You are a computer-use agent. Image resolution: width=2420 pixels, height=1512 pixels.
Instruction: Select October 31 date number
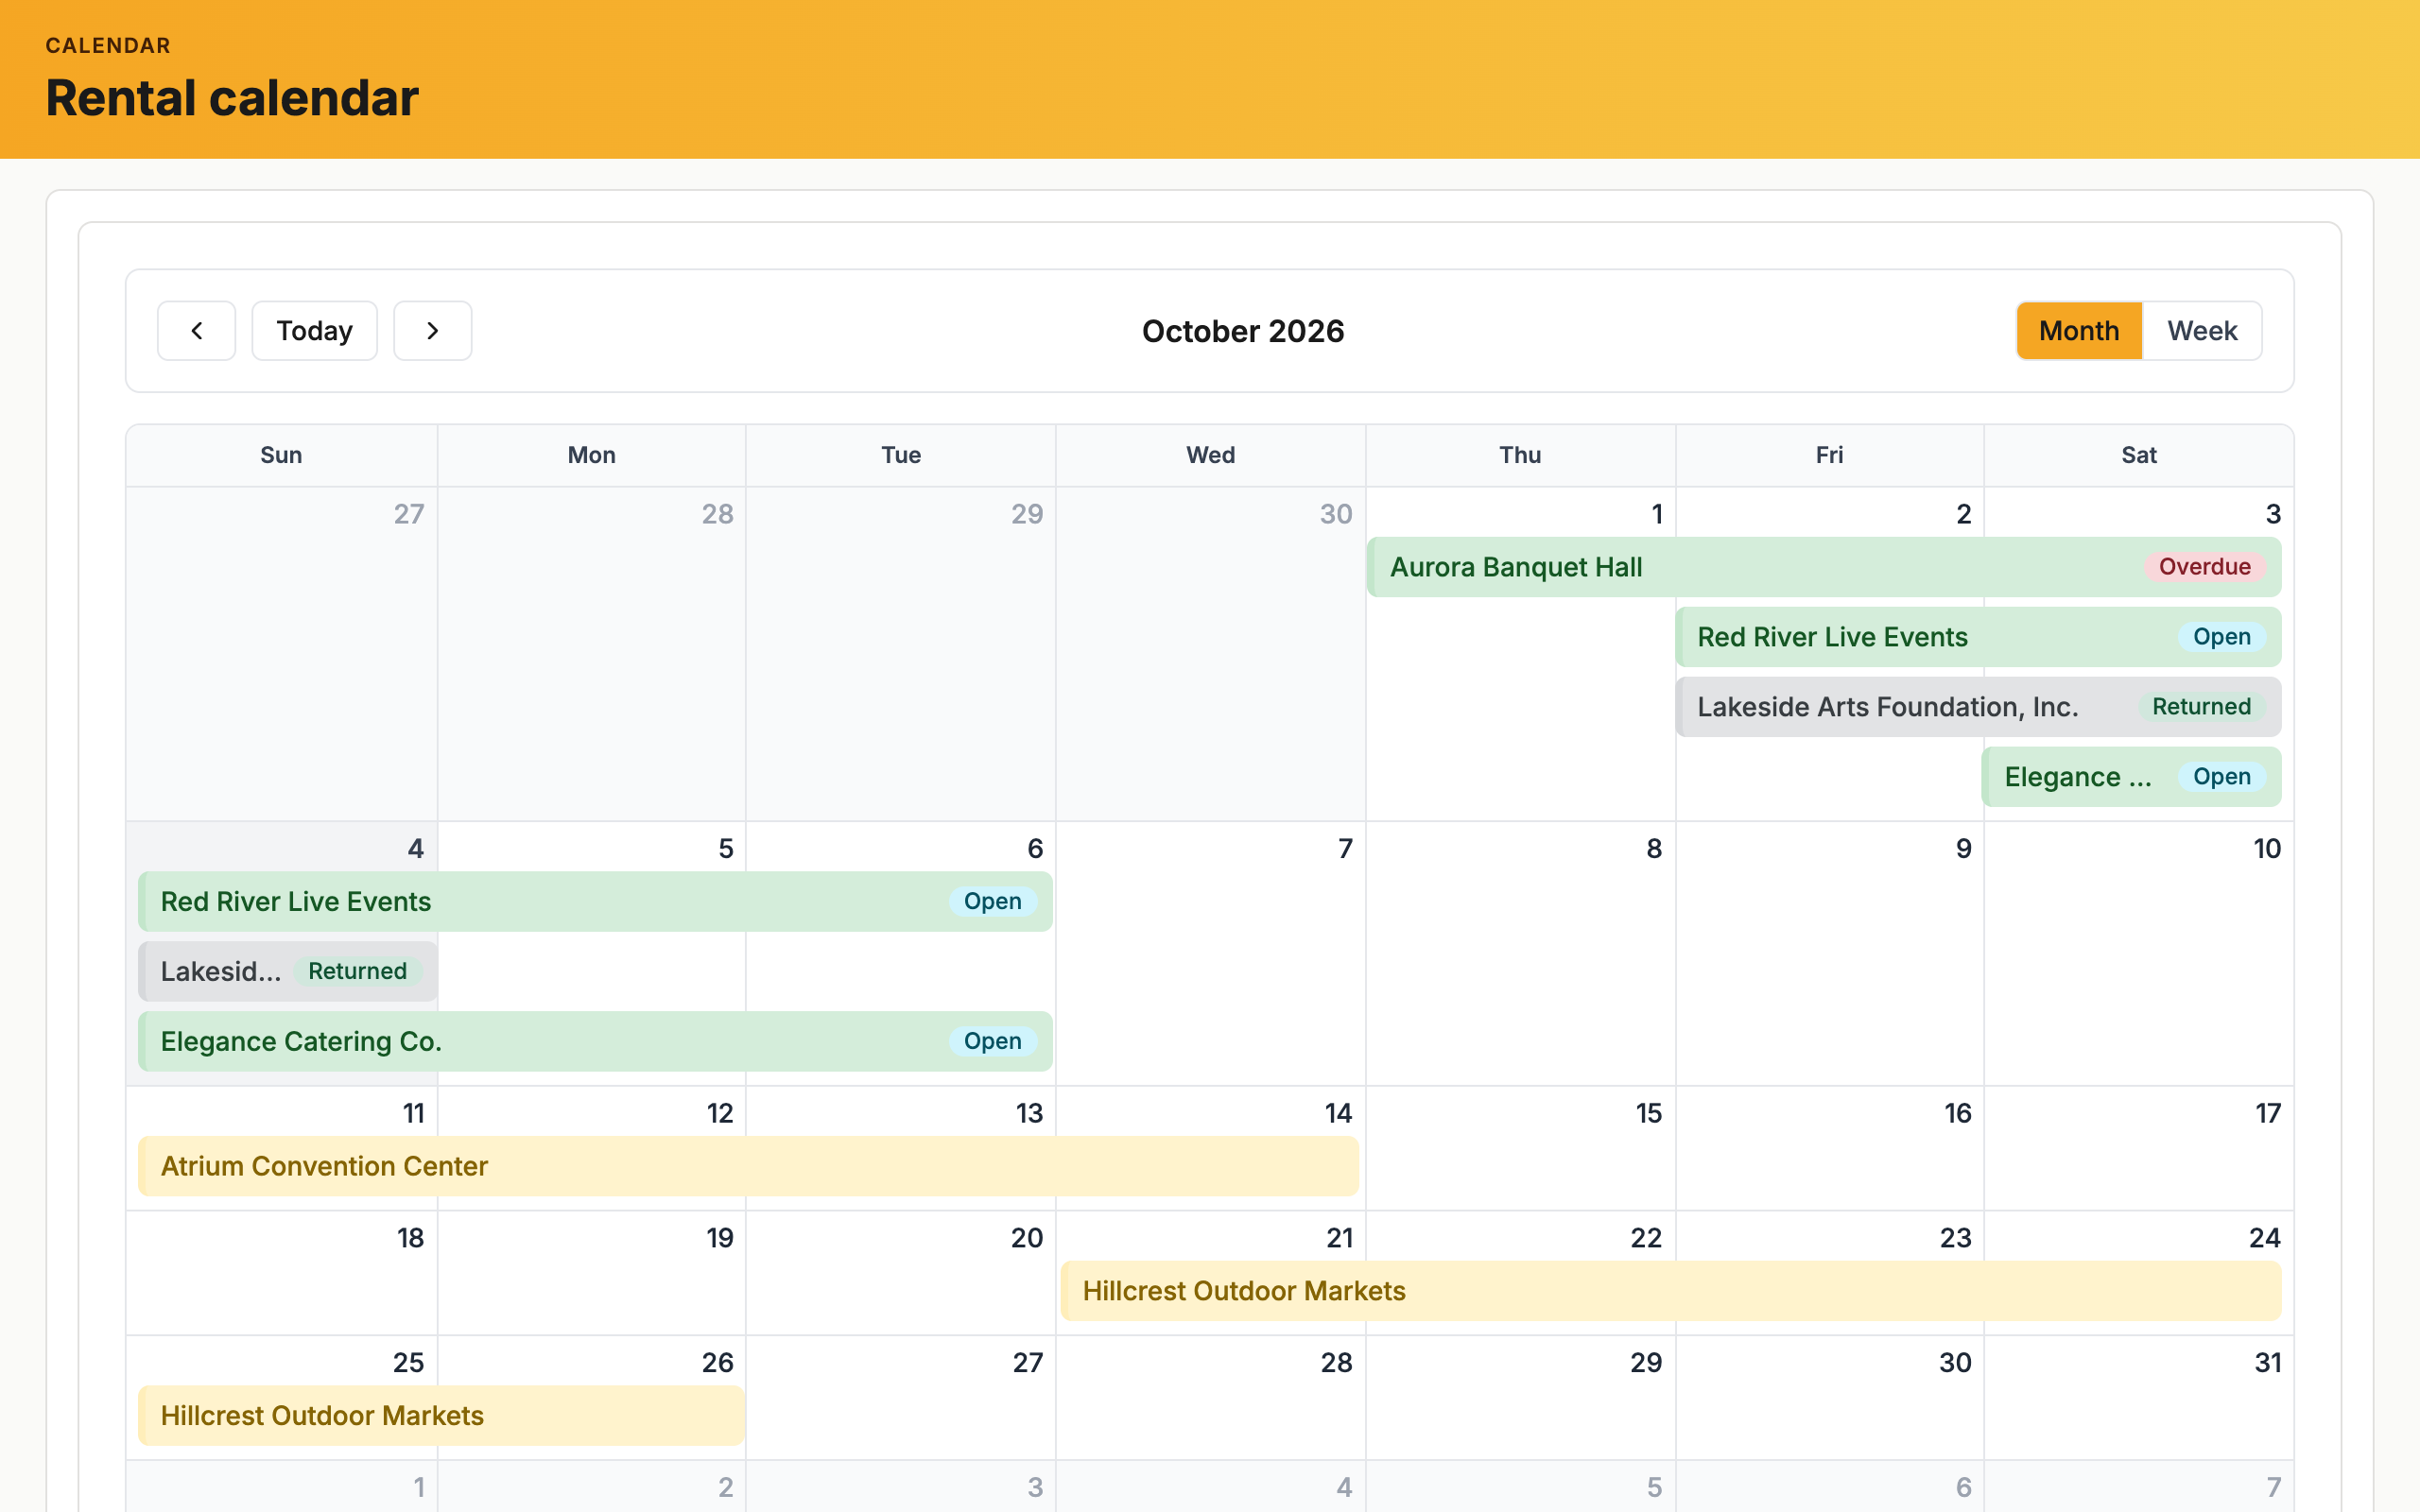[x=2268, y=1363]
